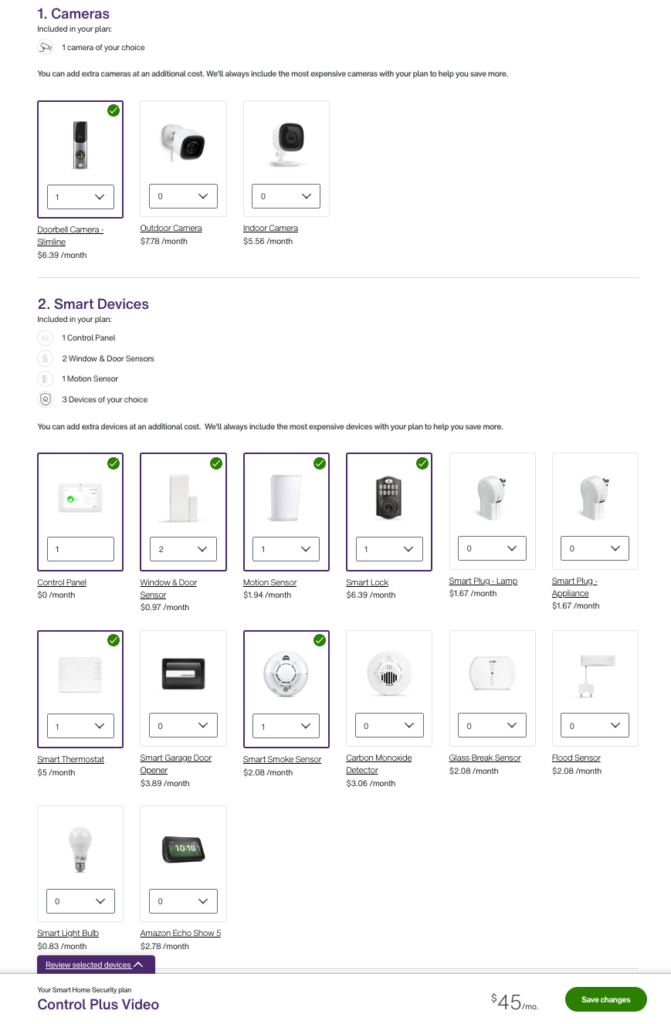Expand the Review selected devices panel
The width and height of the screenshot is (671, 1024).
[96, 965]
